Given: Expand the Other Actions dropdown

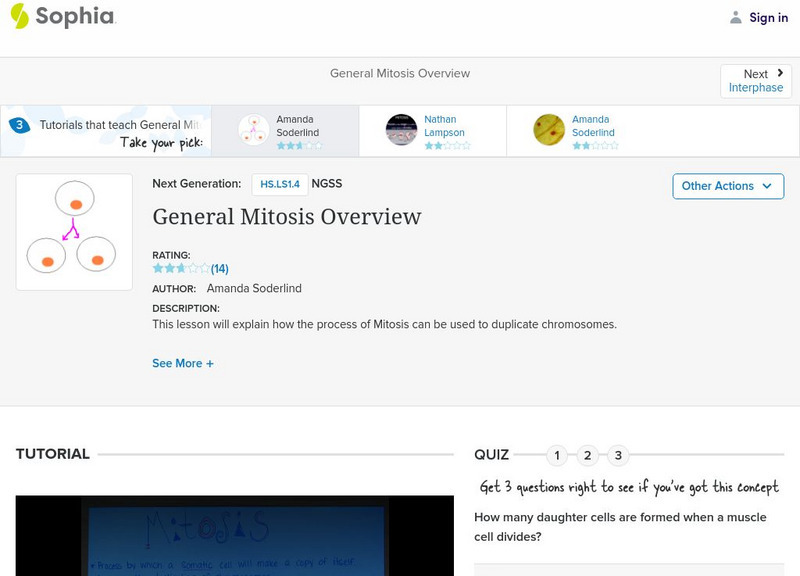Looking at the screenshot, I should click(x=728, y=186).
